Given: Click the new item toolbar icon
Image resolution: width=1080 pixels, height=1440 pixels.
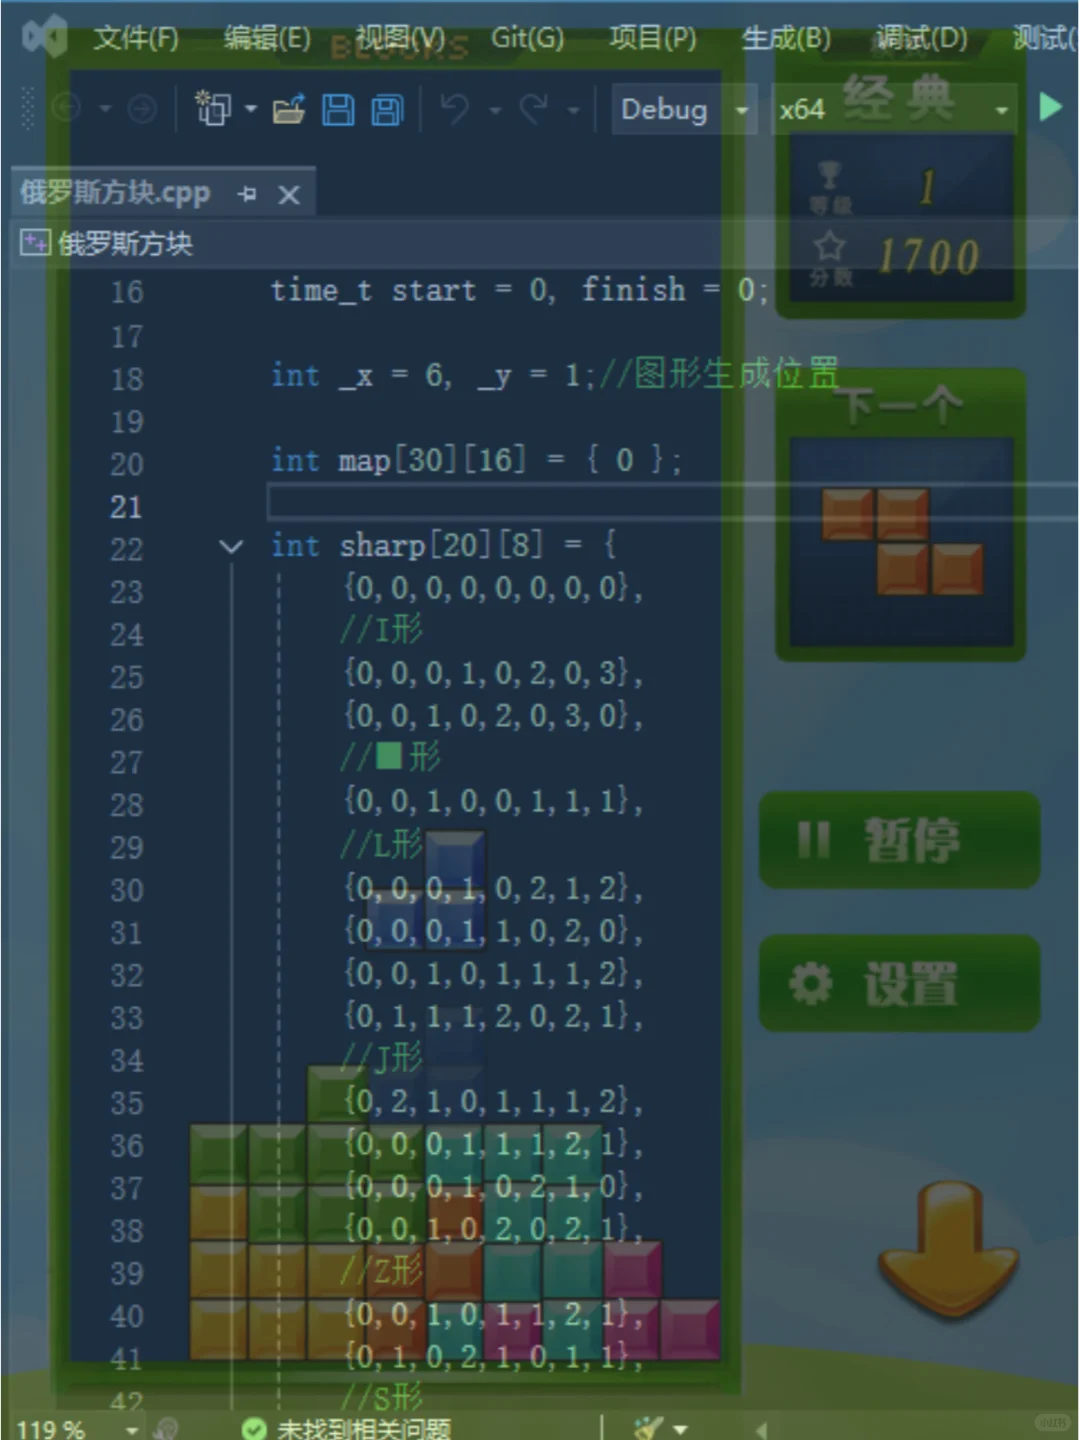Looking at the screenshot, I should 212,108.
